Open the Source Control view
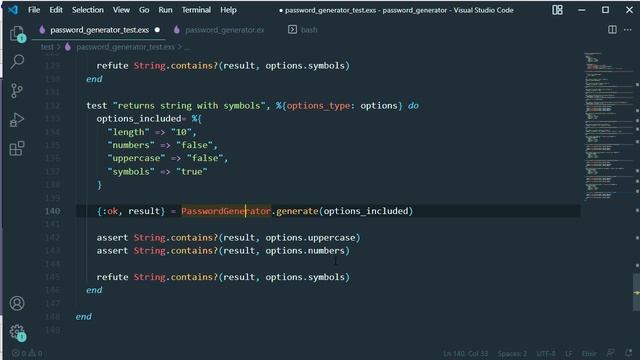 coord(17,91)
